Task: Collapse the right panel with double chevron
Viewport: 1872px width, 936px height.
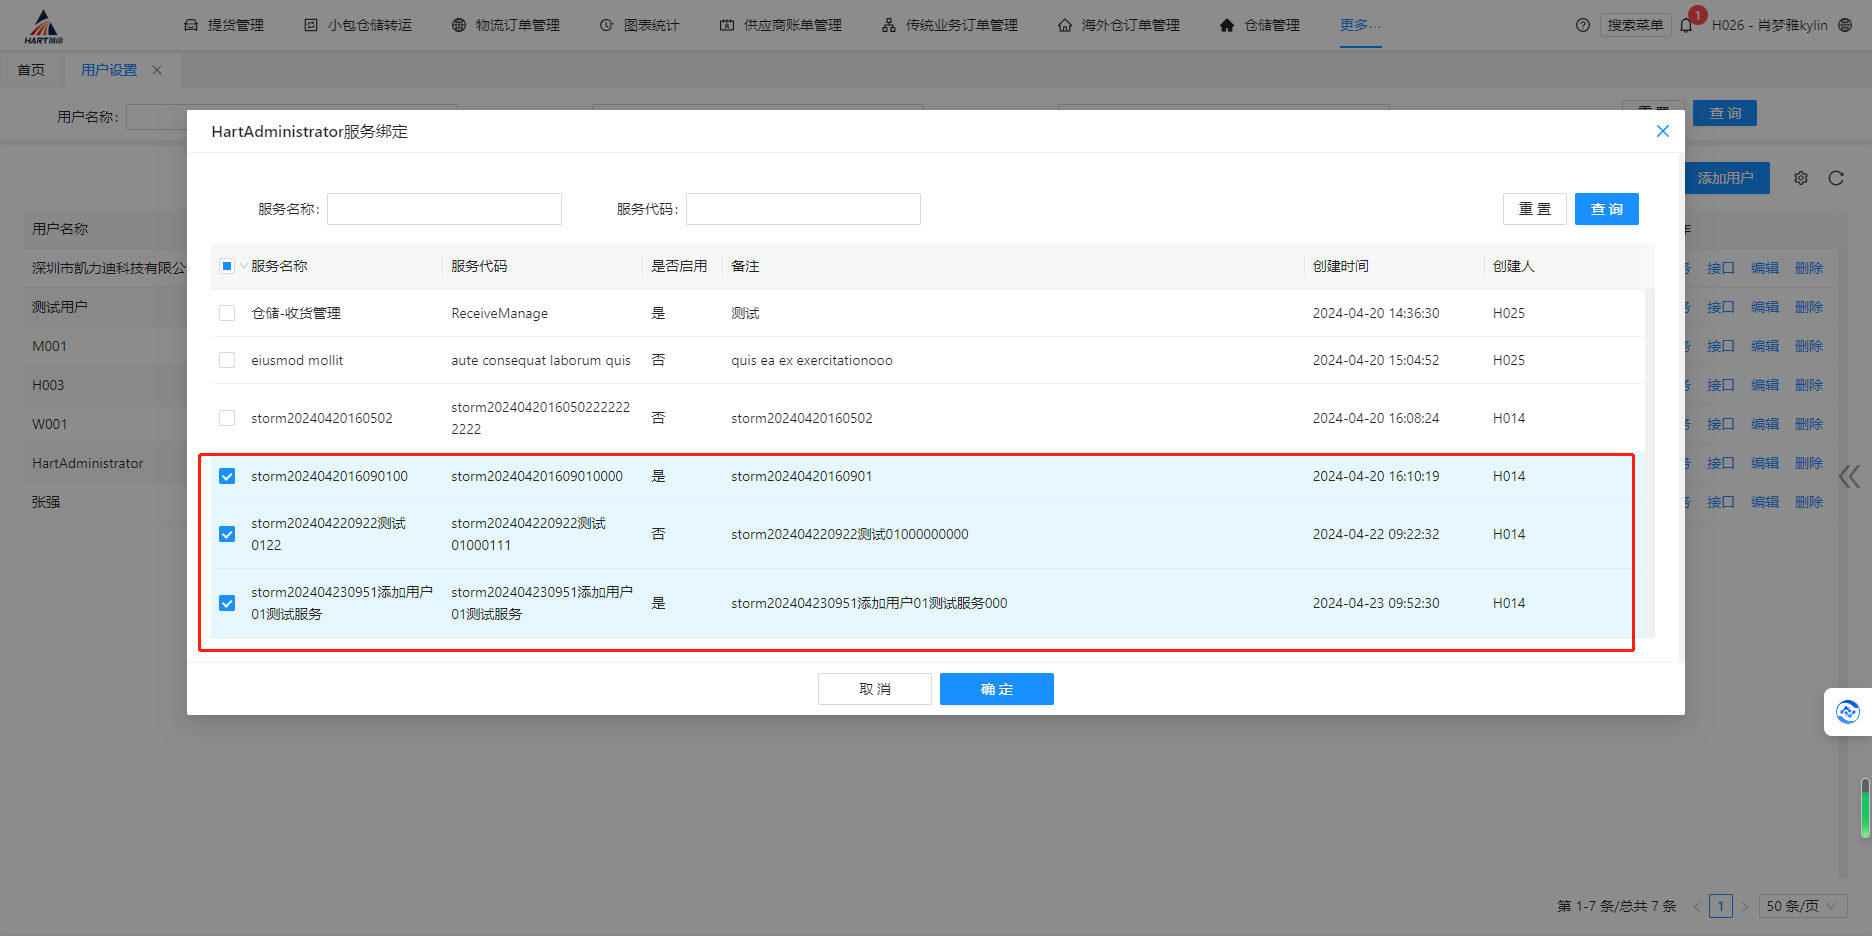Action: [1849, 477]
